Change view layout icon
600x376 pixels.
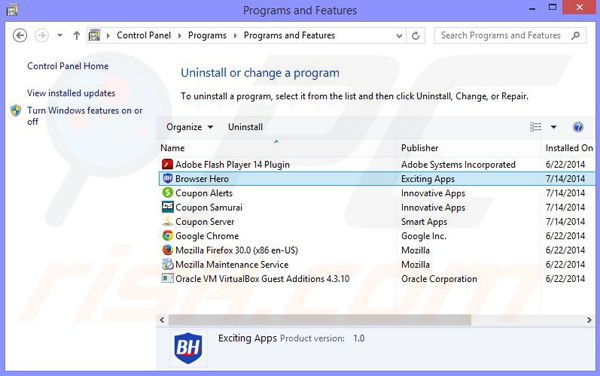pos(535,127)
